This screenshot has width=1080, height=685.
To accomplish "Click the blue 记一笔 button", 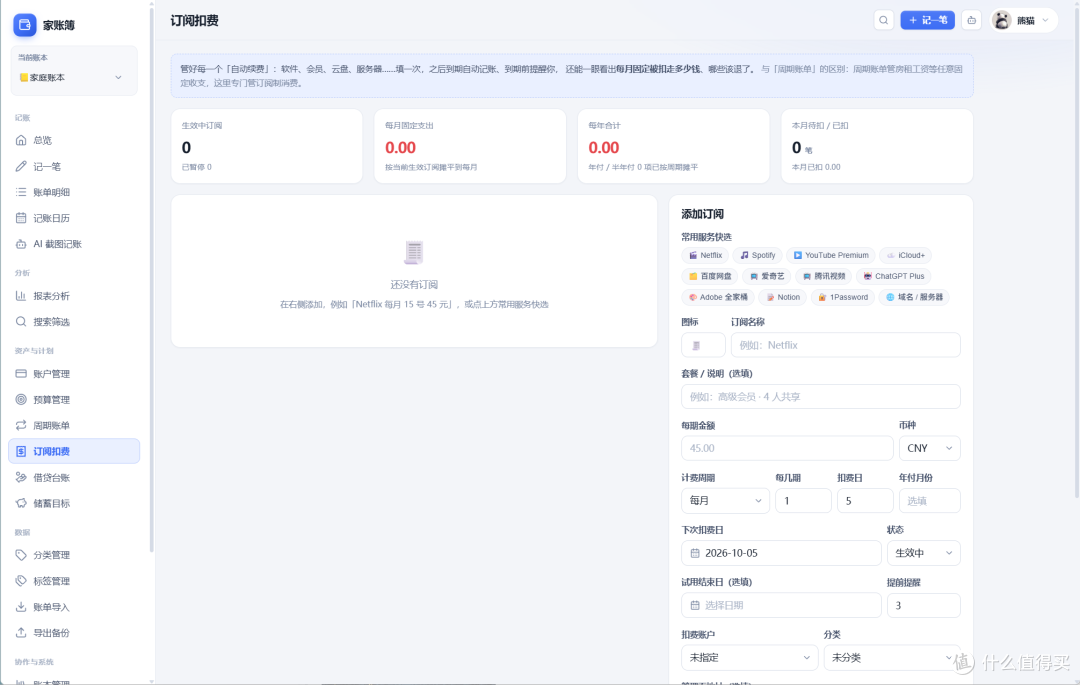I will tap(927, 21).
